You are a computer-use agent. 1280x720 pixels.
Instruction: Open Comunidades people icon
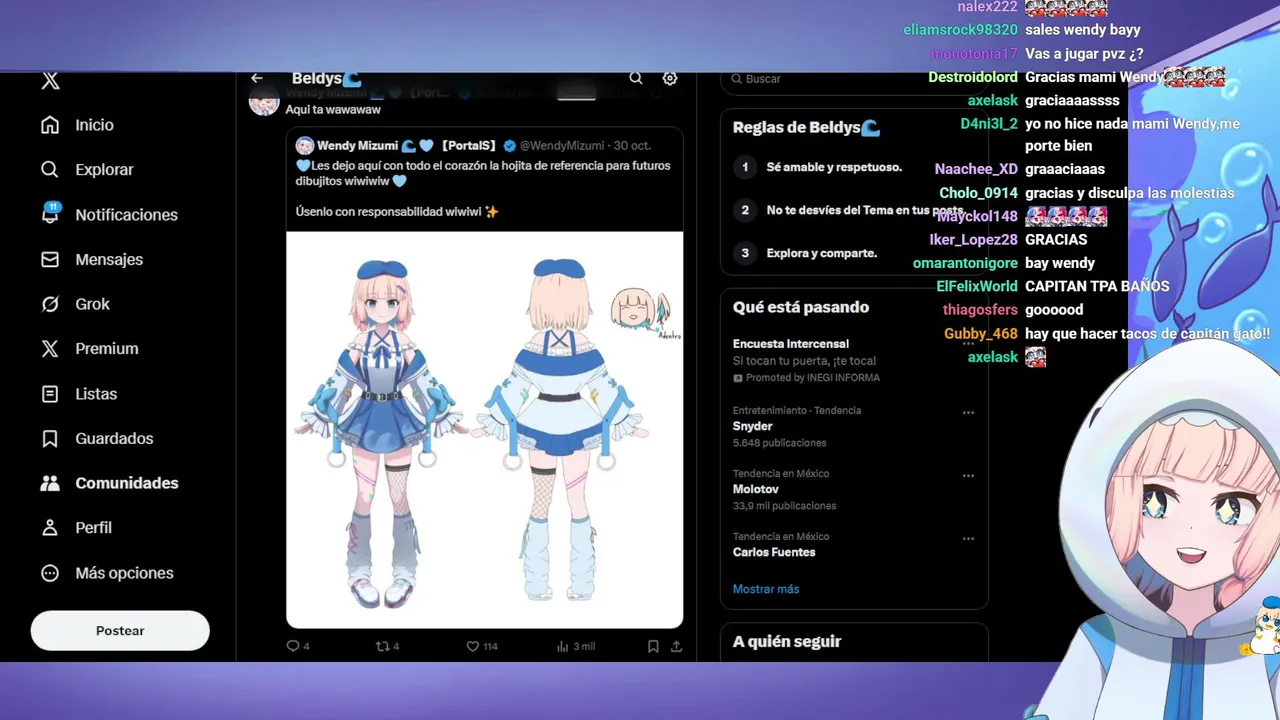tap(50, 483)
